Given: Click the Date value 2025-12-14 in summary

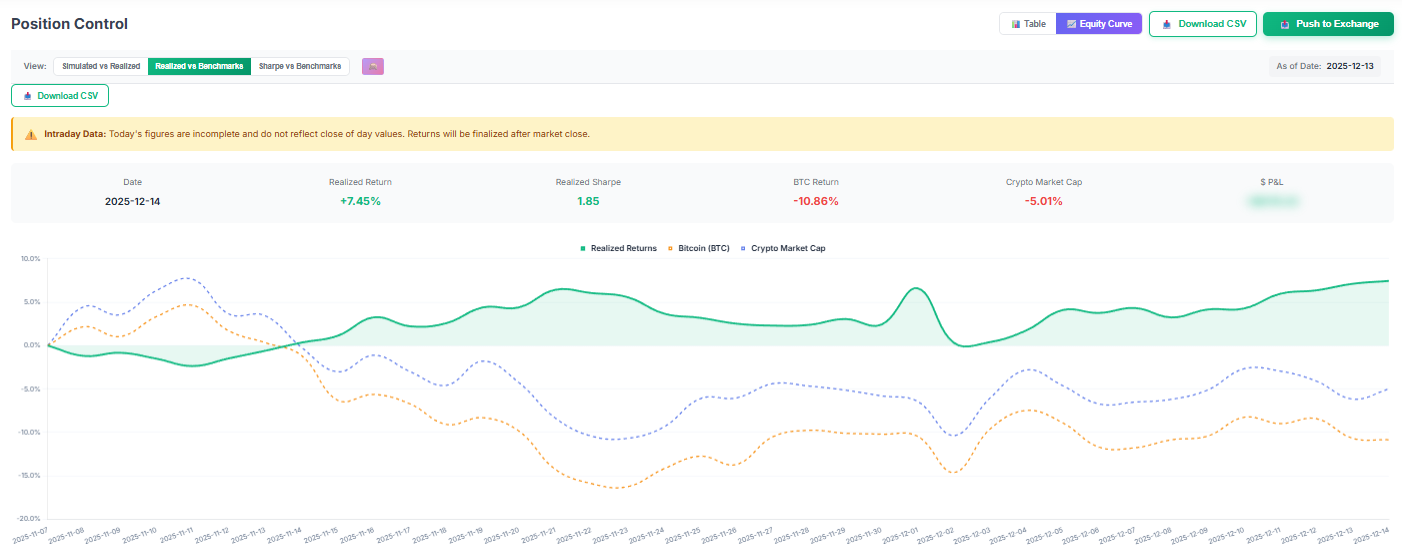Looking at the screenshot, I should [133, 201].
